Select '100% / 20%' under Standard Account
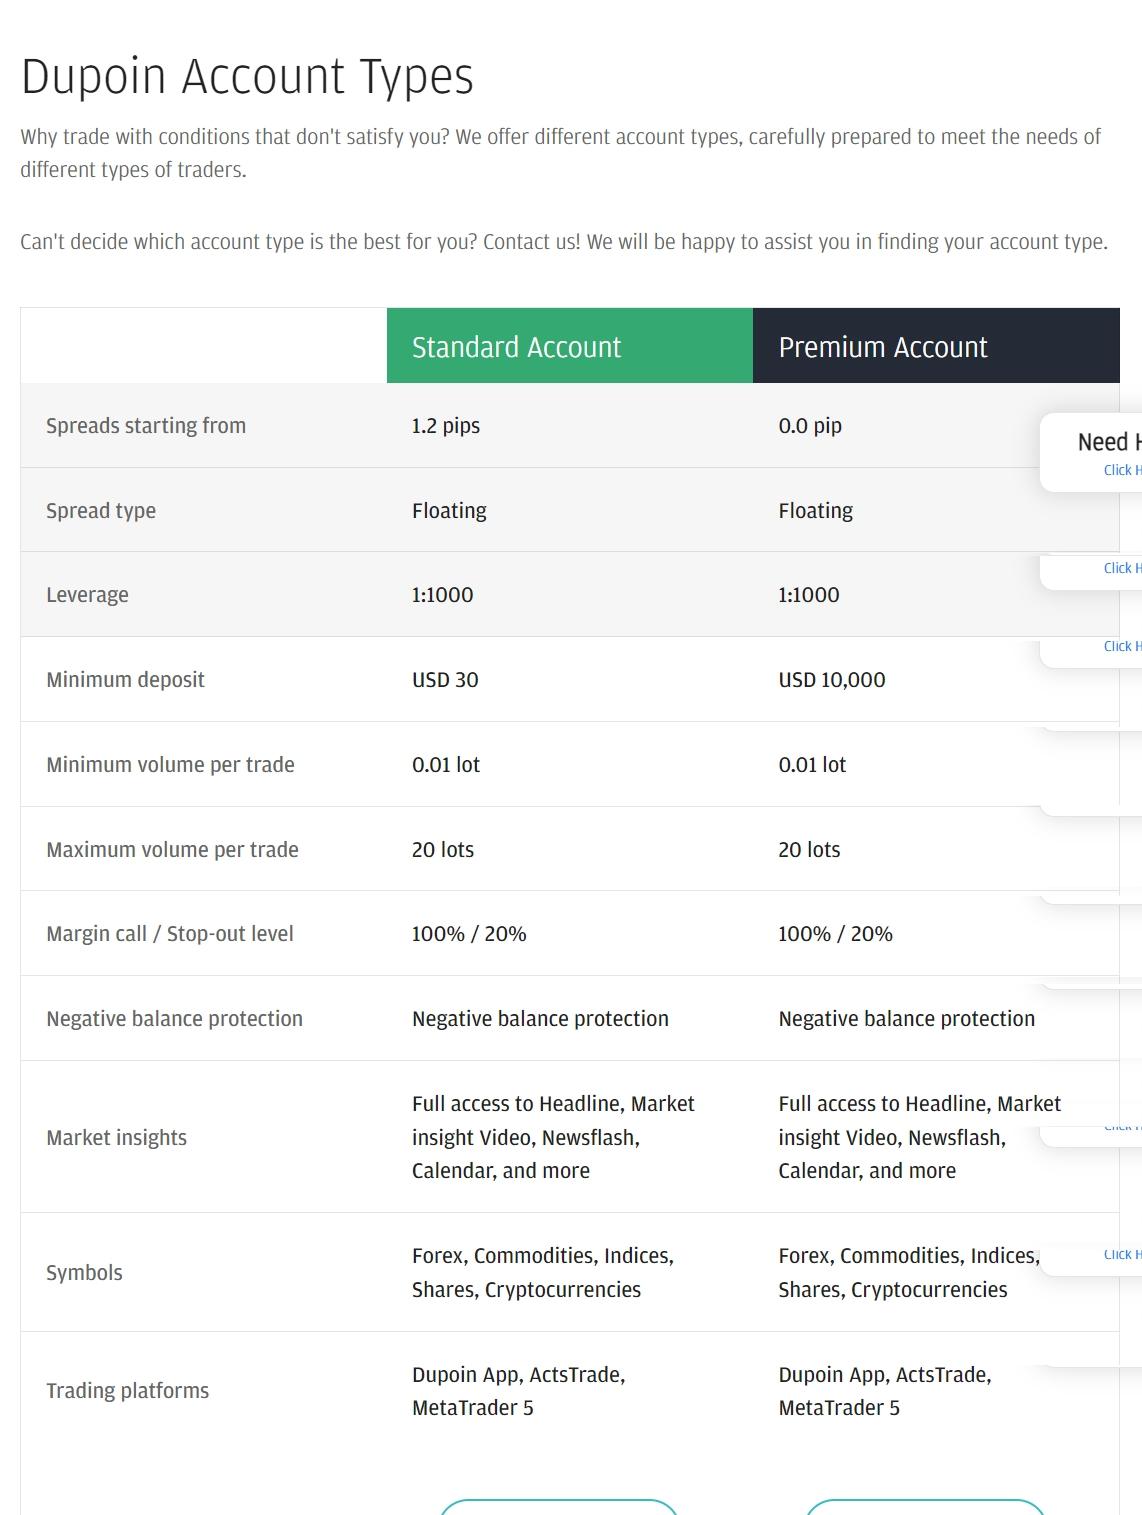This screenshot has width=1142, height=1515. [x=469, y=934]
